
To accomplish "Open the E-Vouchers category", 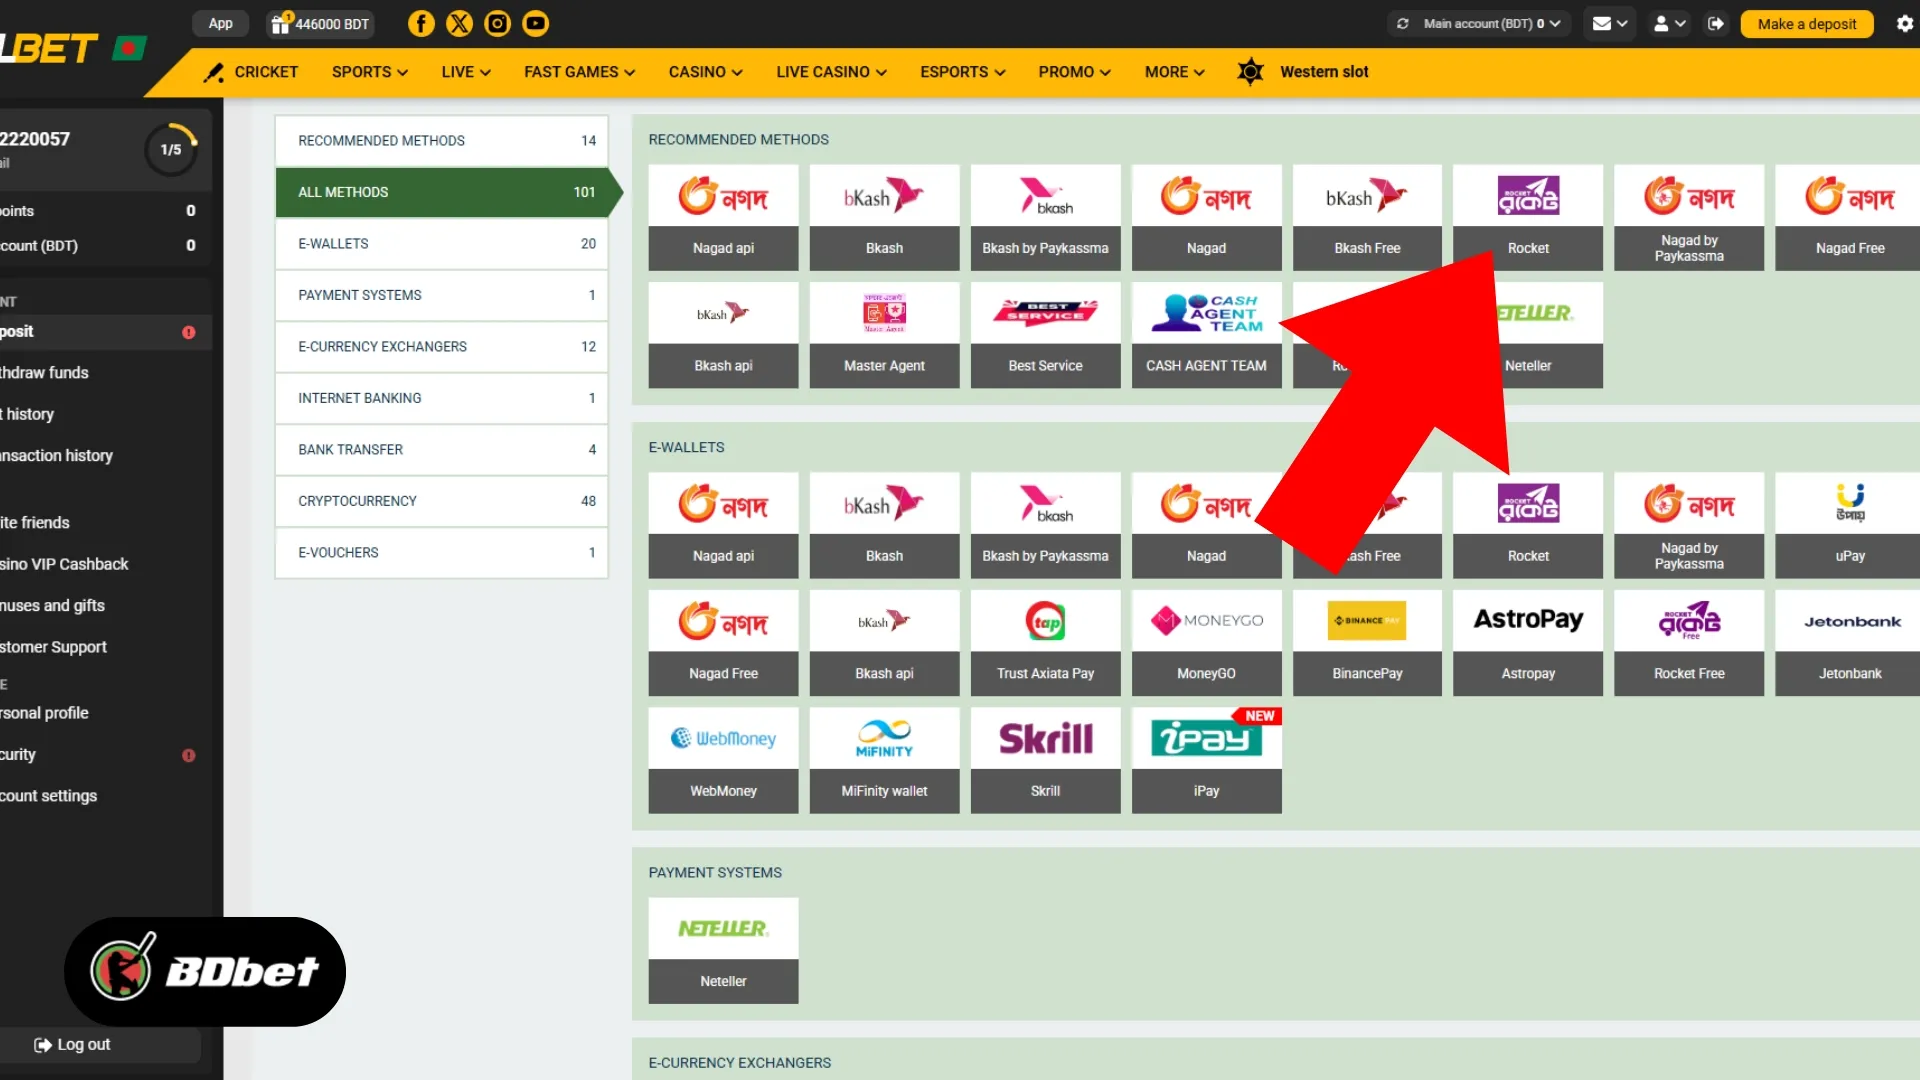I will [x=442, y=553].
